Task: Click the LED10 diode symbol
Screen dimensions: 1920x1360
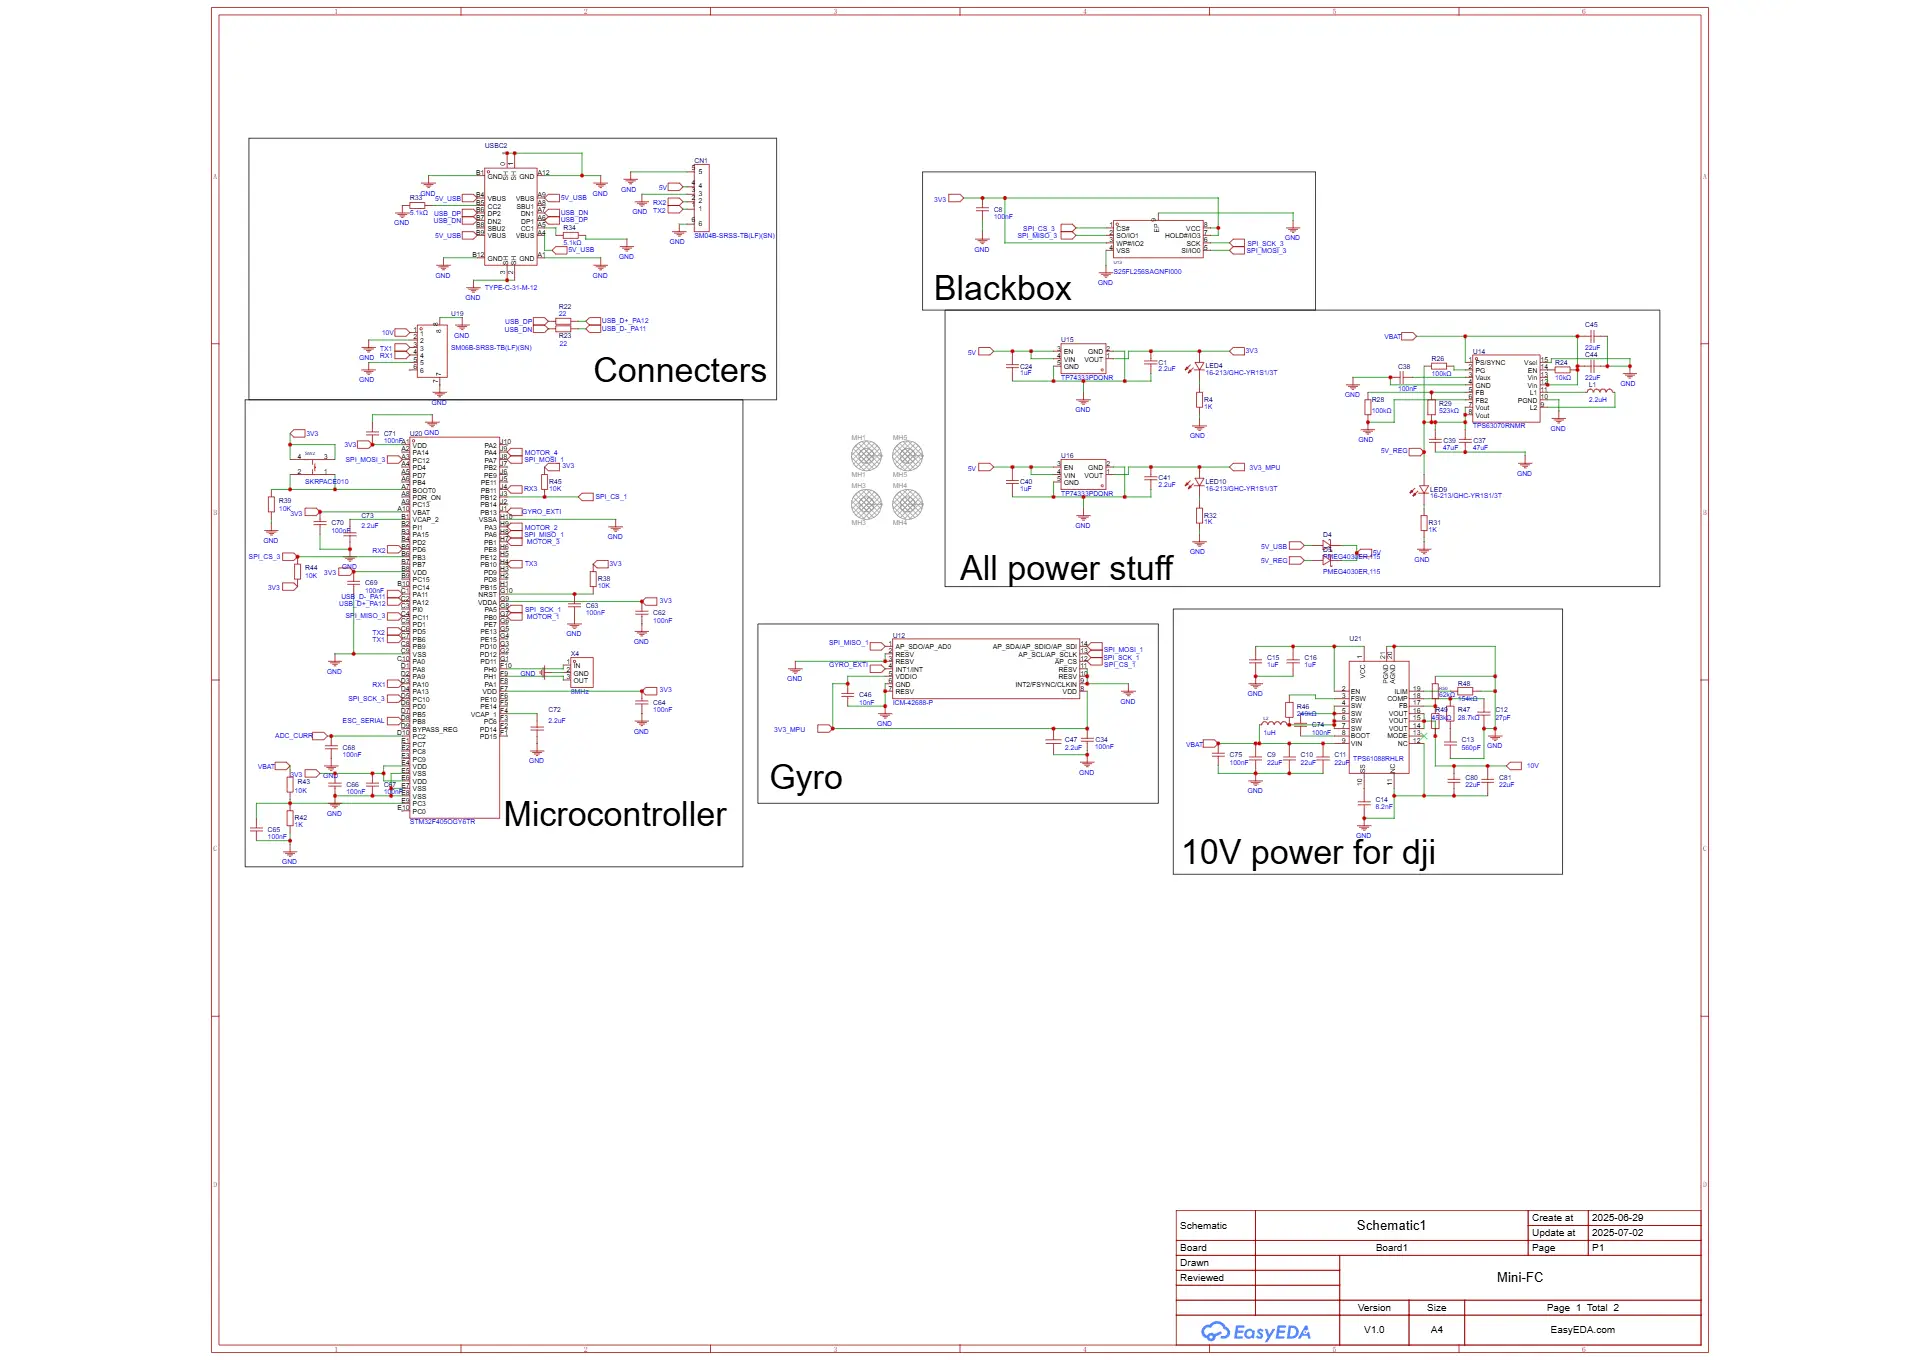Action: pyautogui.click(x=1198, y=483)
